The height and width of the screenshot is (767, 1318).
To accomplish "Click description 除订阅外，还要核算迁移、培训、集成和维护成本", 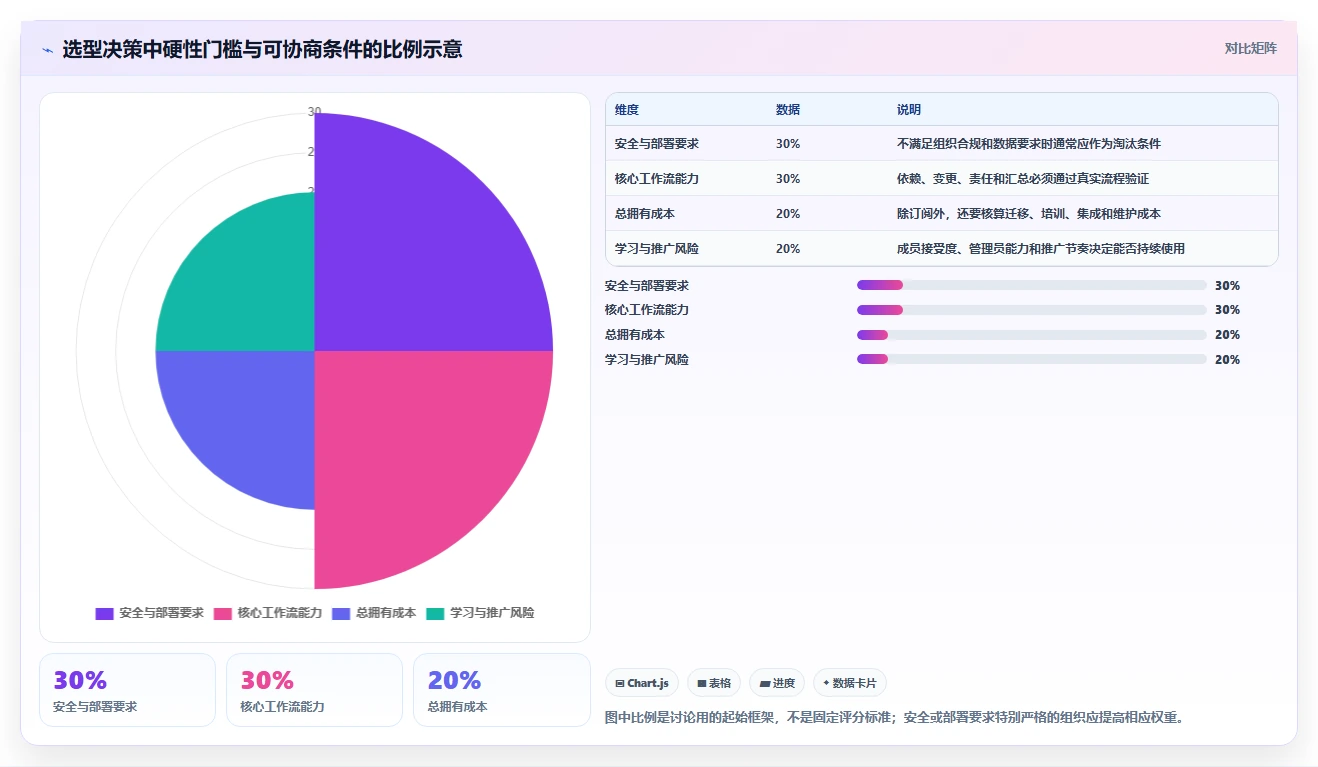I will coord(1029,214).
